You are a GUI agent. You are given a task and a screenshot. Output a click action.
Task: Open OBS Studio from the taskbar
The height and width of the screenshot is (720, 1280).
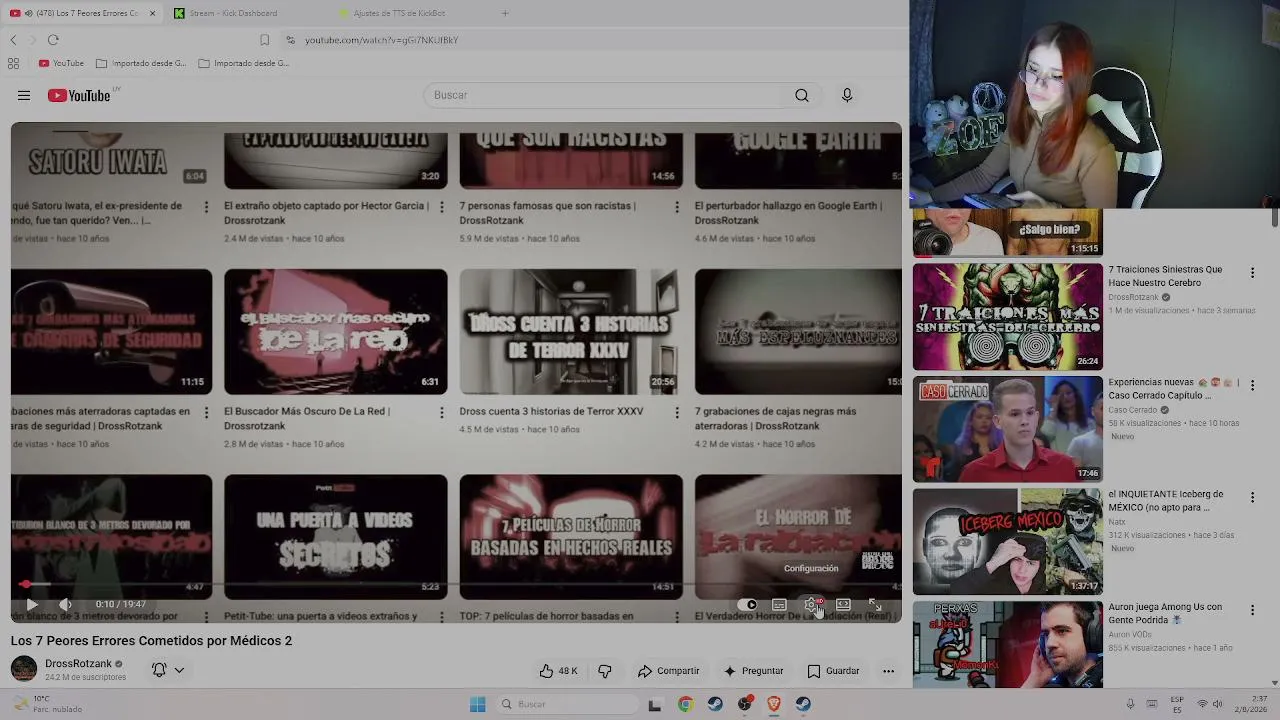[x=745, y=704]
